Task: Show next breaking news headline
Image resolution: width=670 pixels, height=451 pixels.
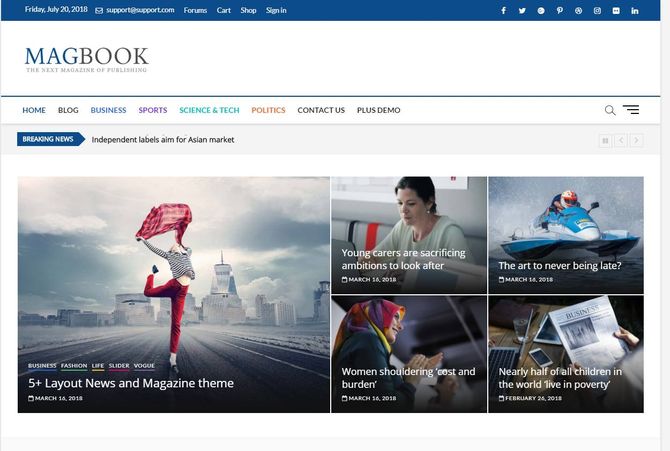Action: coord(636,140)
